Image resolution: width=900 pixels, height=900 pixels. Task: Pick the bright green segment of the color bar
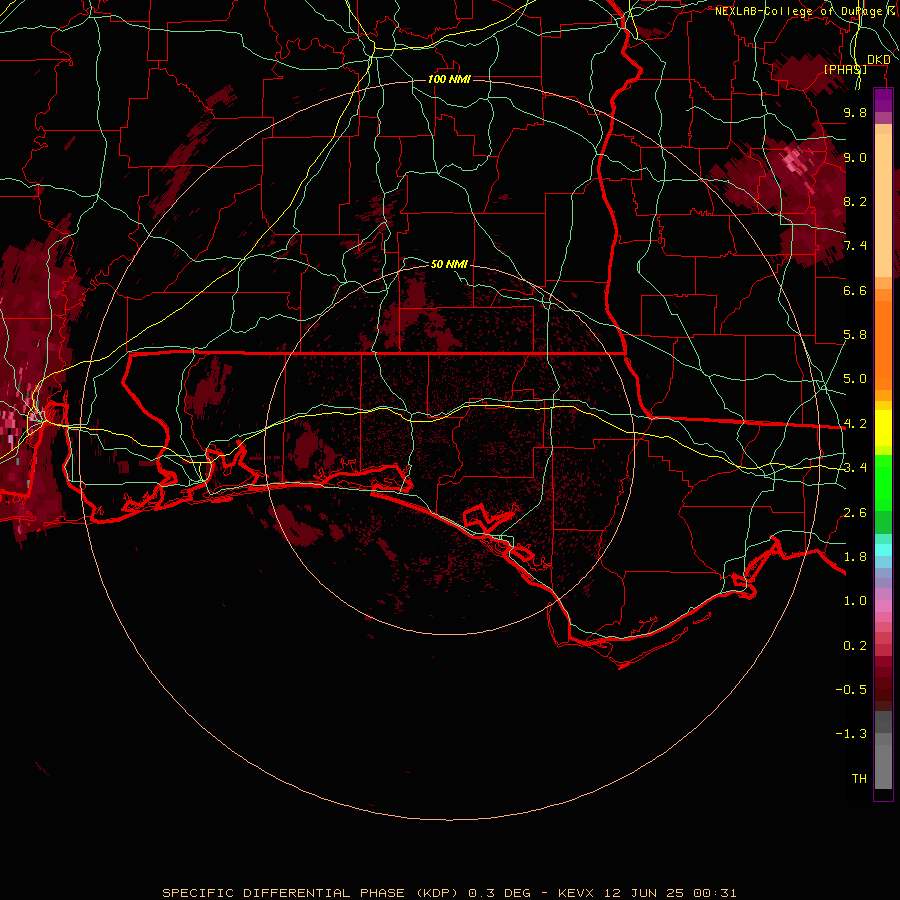[x=883, y=483]
